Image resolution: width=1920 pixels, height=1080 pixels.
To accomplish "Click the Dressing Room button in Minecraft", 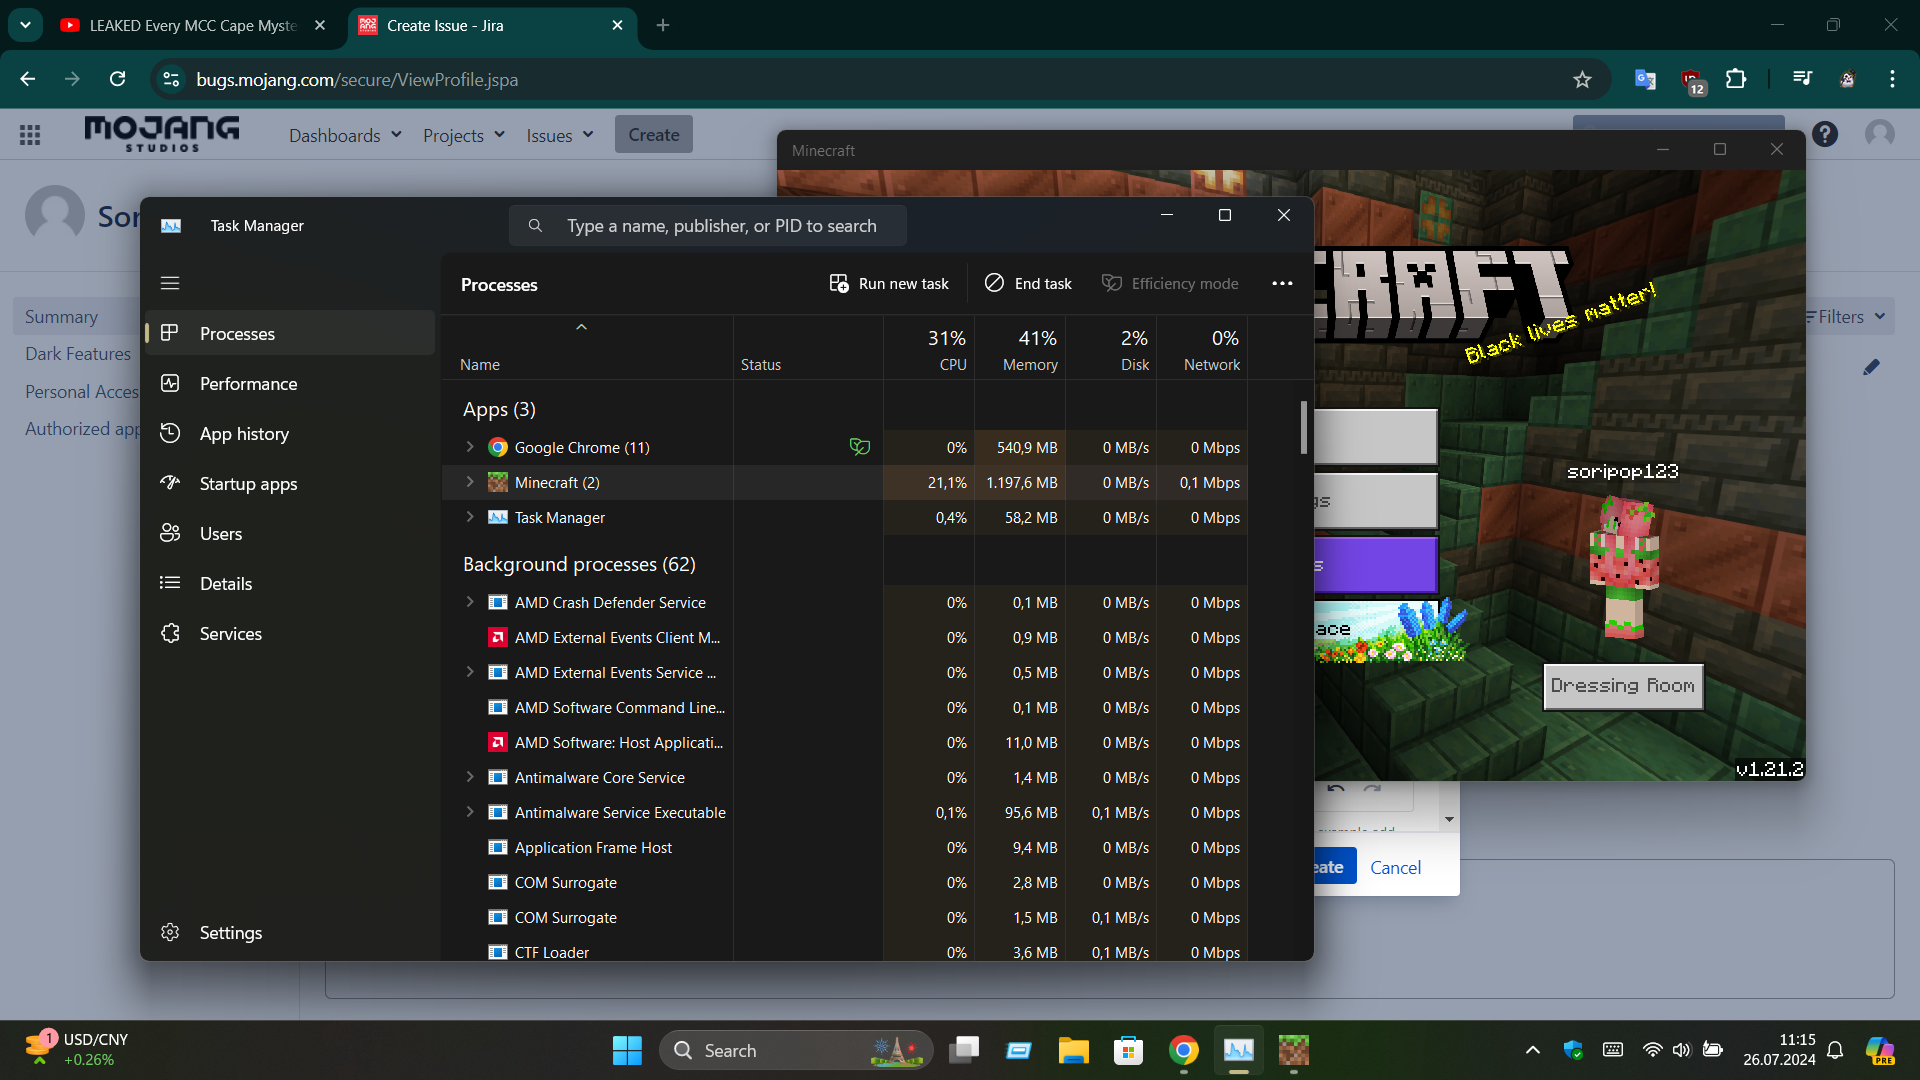I will click(1622, 686).
